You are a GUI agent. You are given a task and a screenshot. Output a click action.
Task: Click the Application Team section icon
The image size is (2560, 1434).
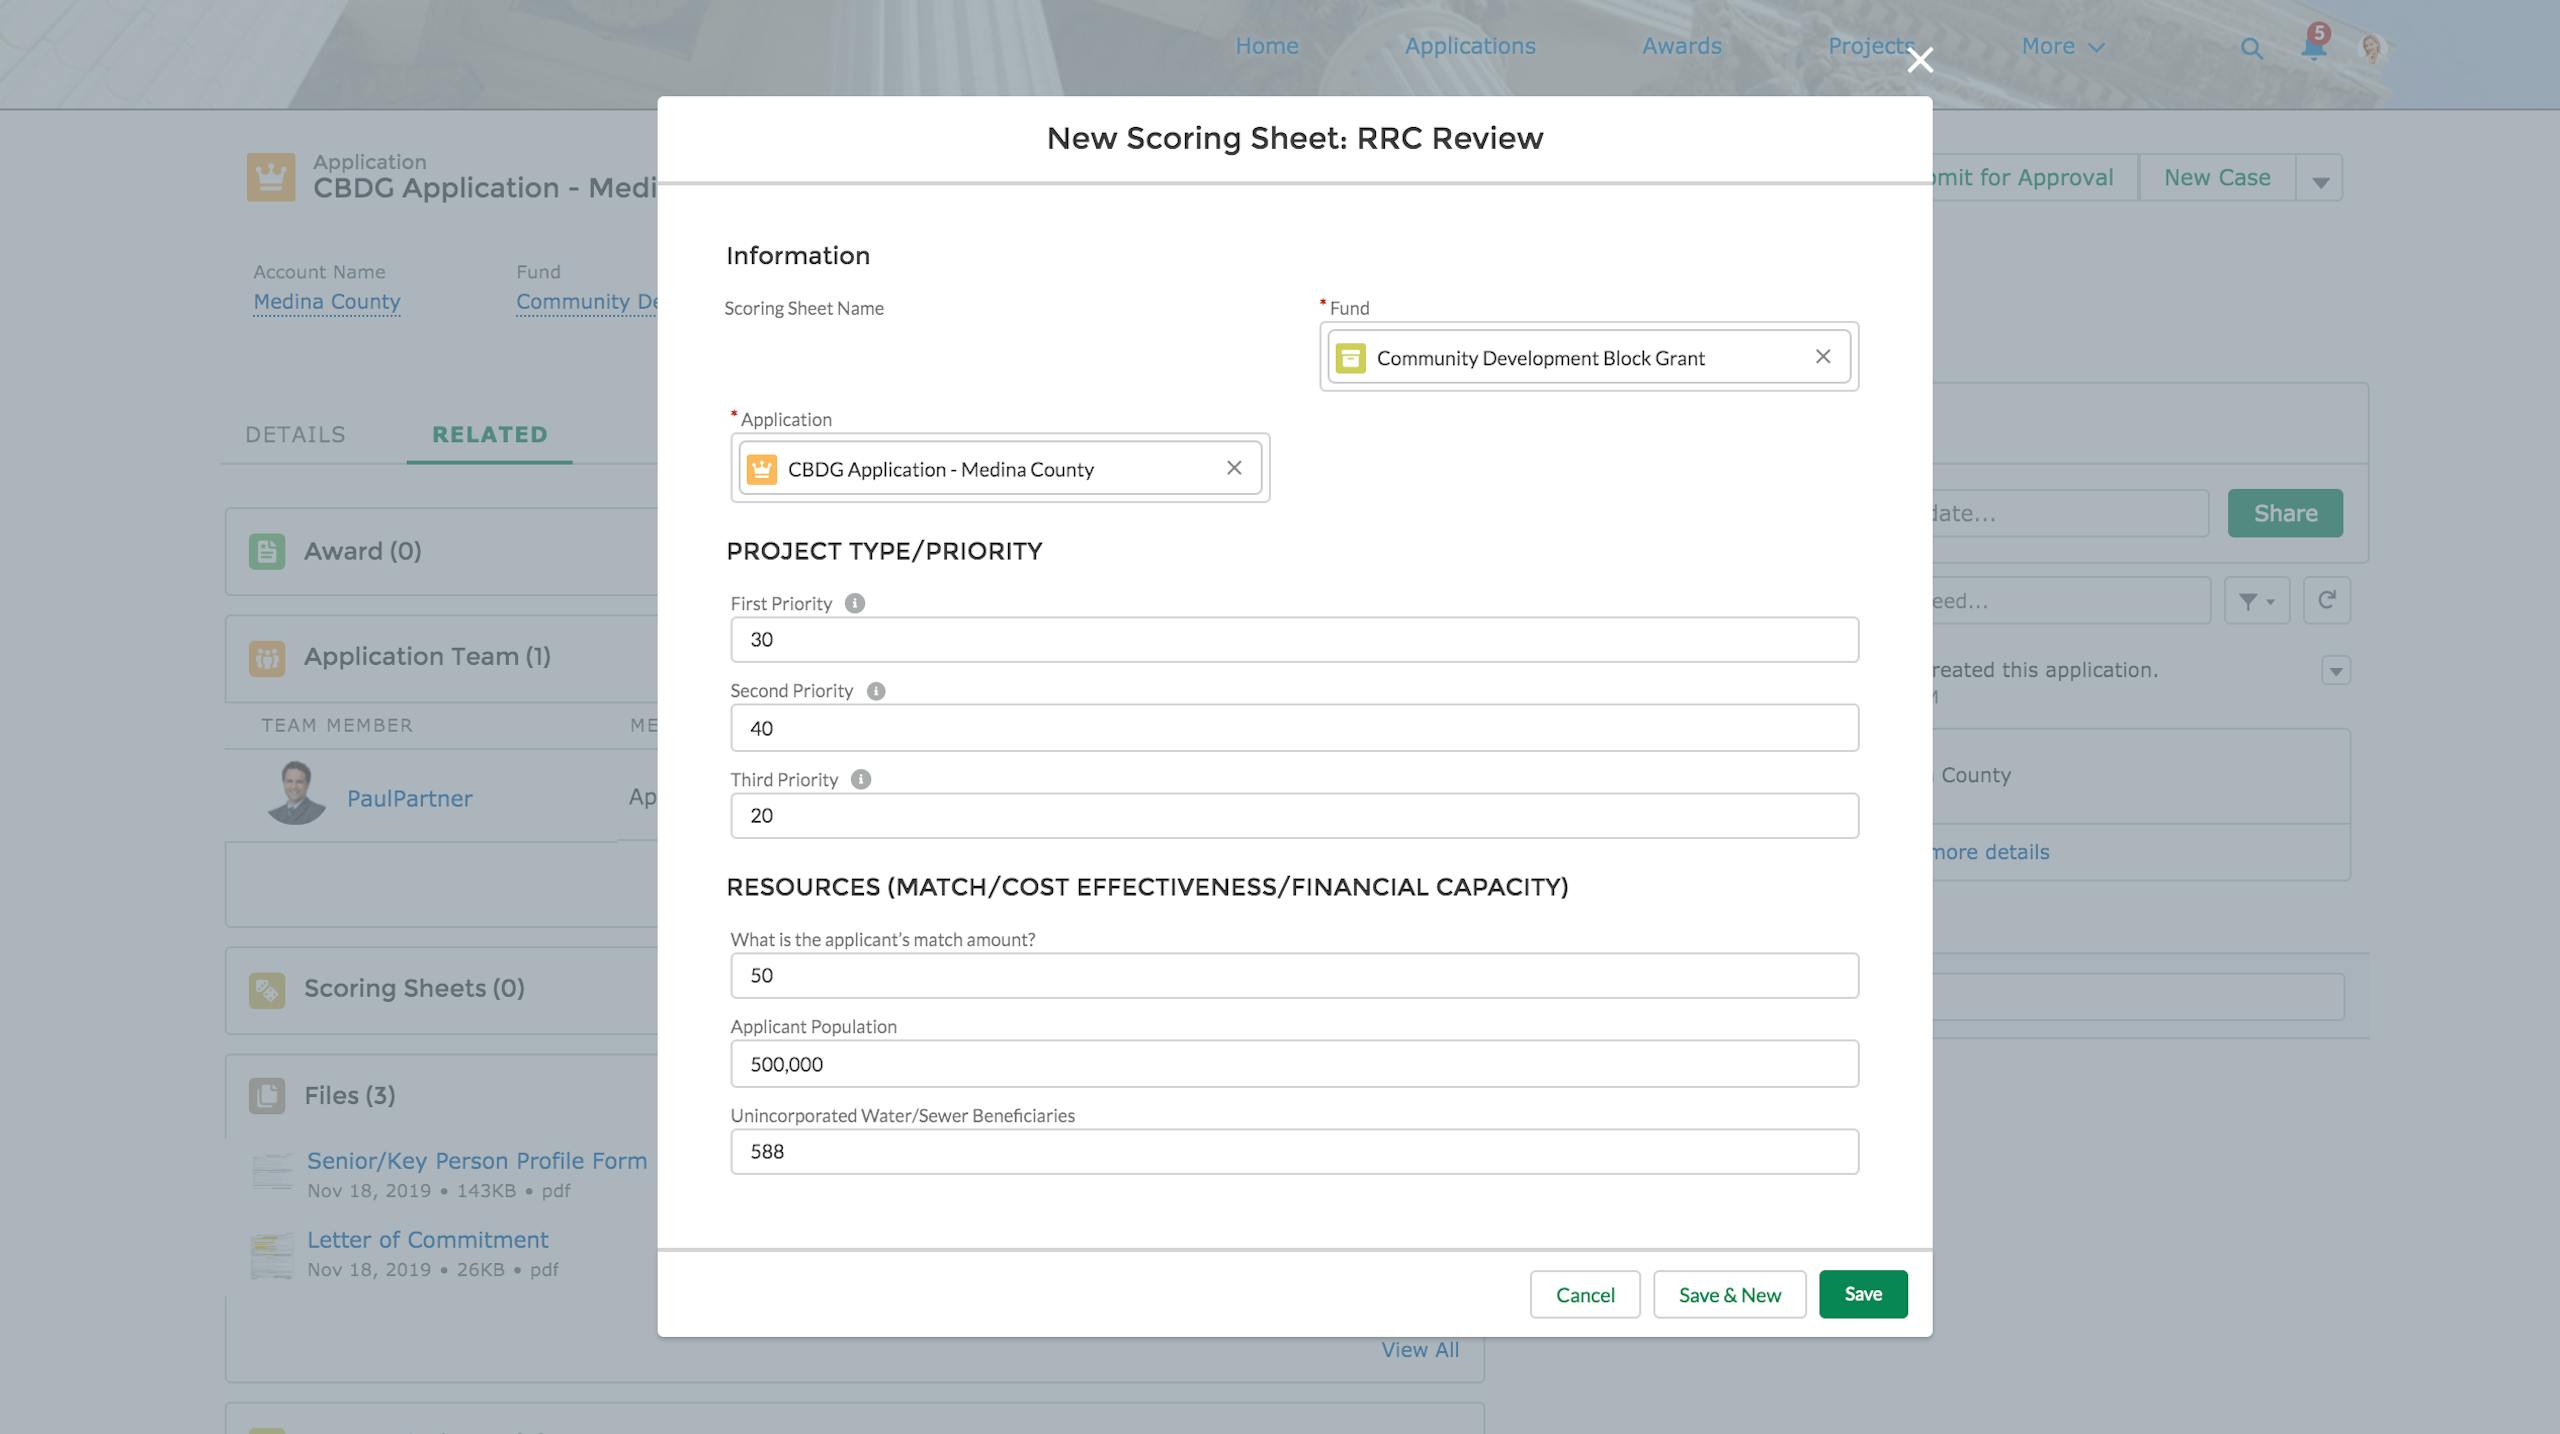point(267,657)
